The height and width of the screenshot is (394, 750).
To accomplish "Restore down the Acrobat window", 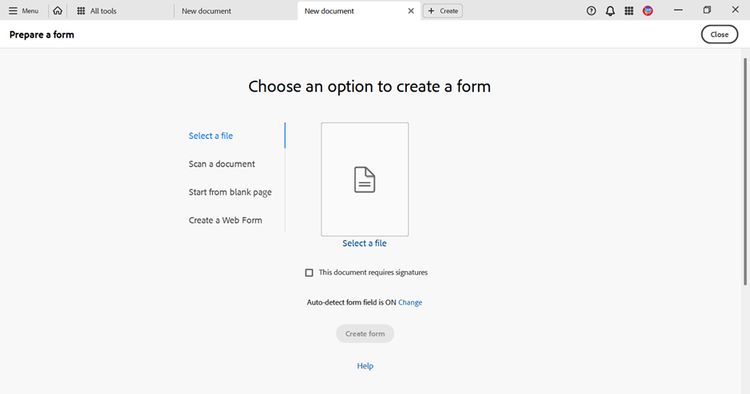I will coord(707,10).
